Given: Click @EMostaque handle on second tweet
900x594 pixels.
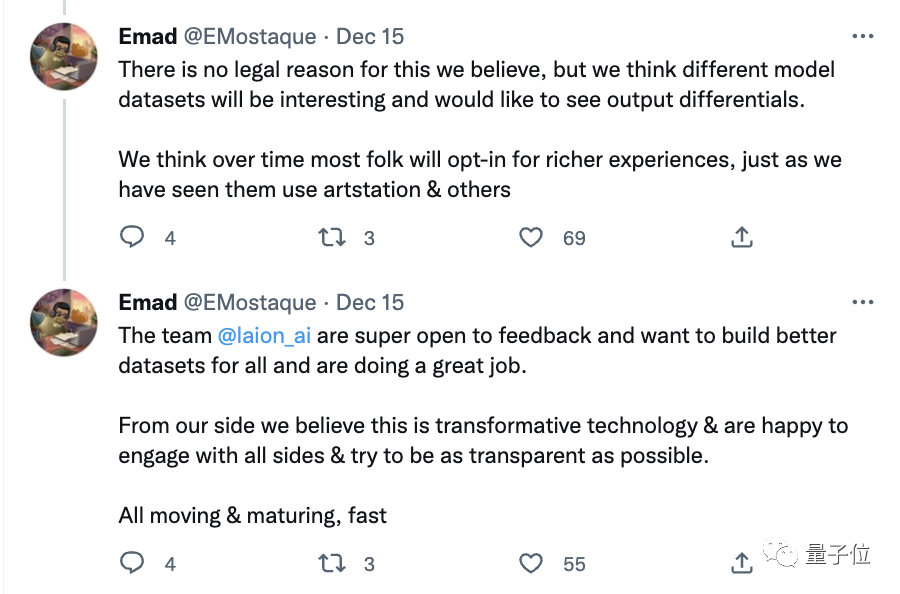Looking at the screenshot, I should tap(250, 302).
